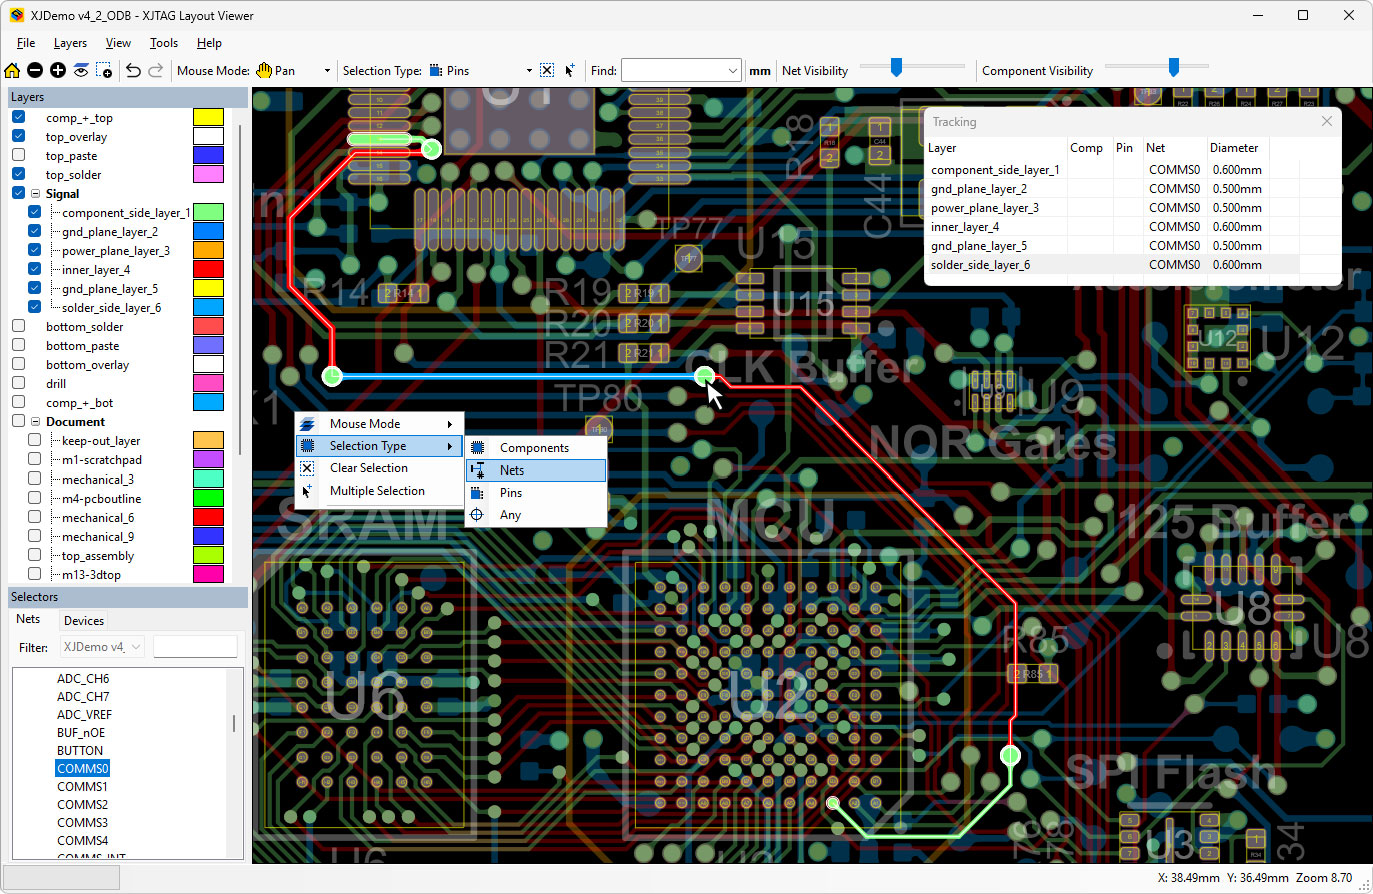Viewport: 1373px width, 894px height.
Task: Click the net filter text field
Action: (x=195, y=647)
